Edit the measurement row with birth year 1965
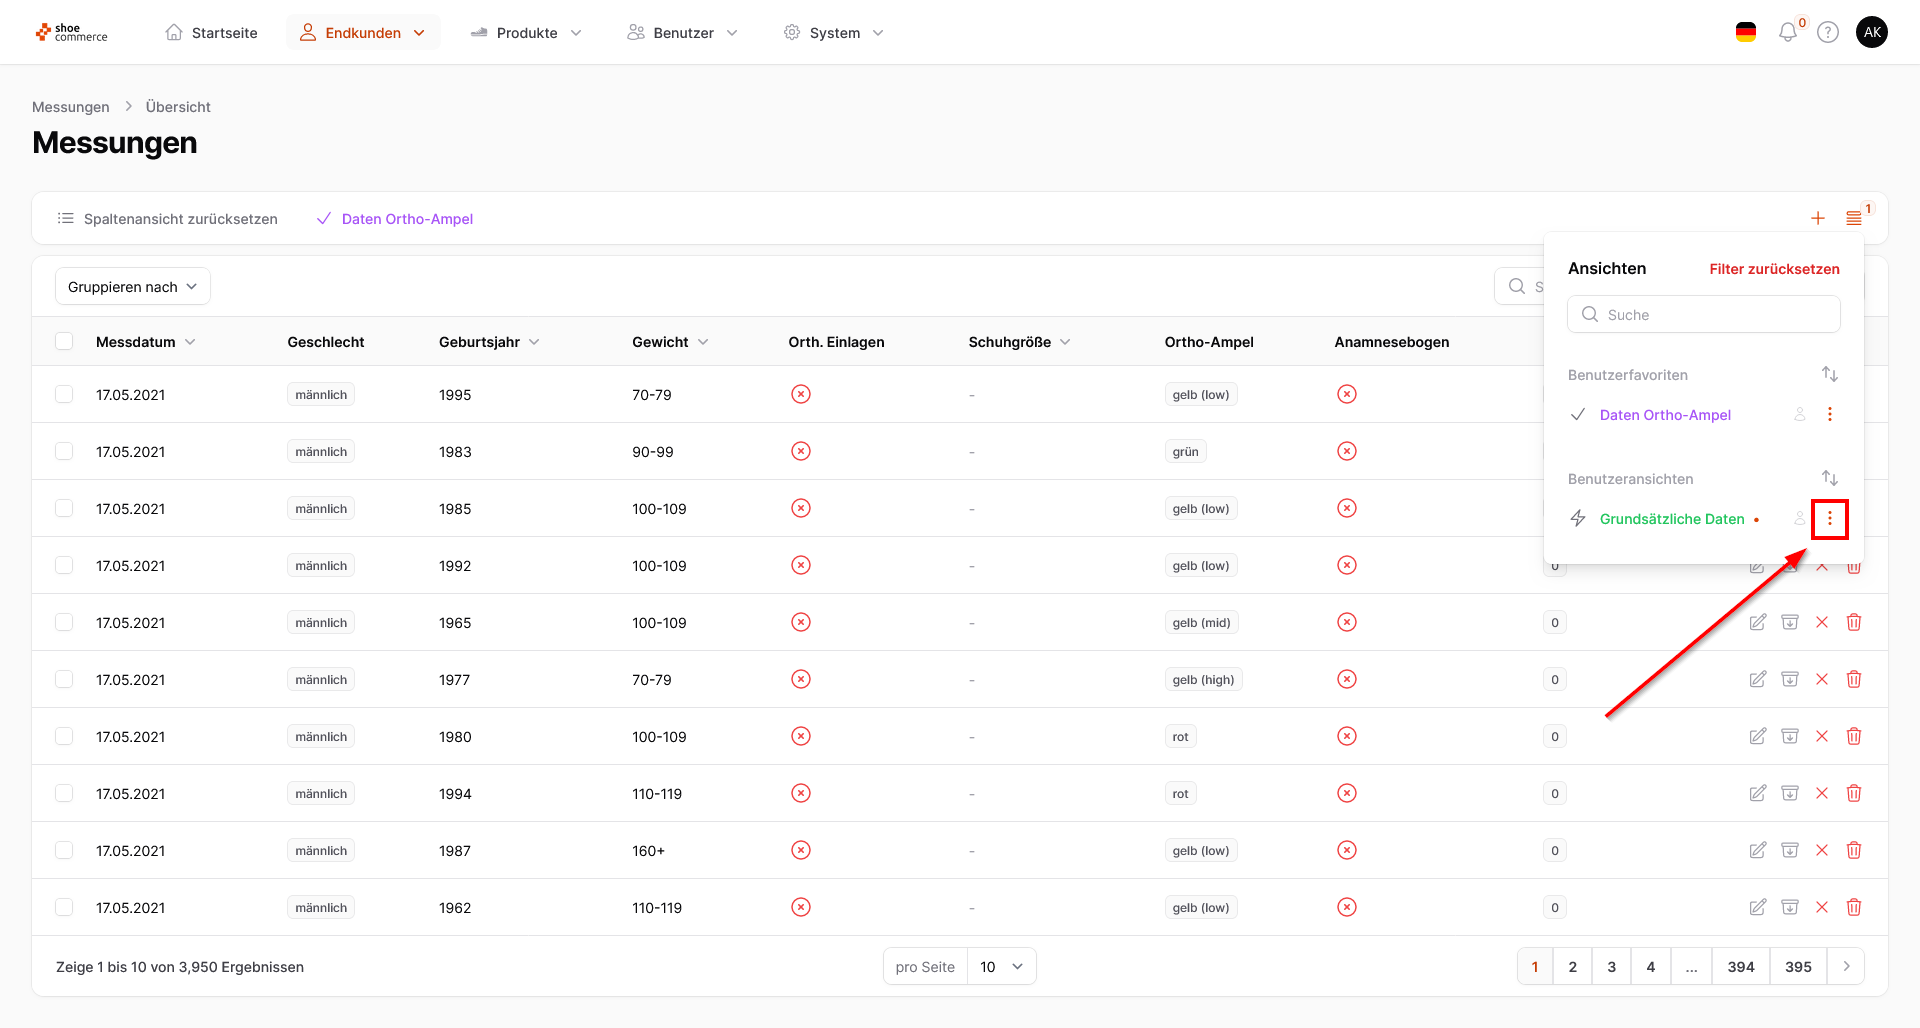1920x1028 pixels. [1757, 623]
